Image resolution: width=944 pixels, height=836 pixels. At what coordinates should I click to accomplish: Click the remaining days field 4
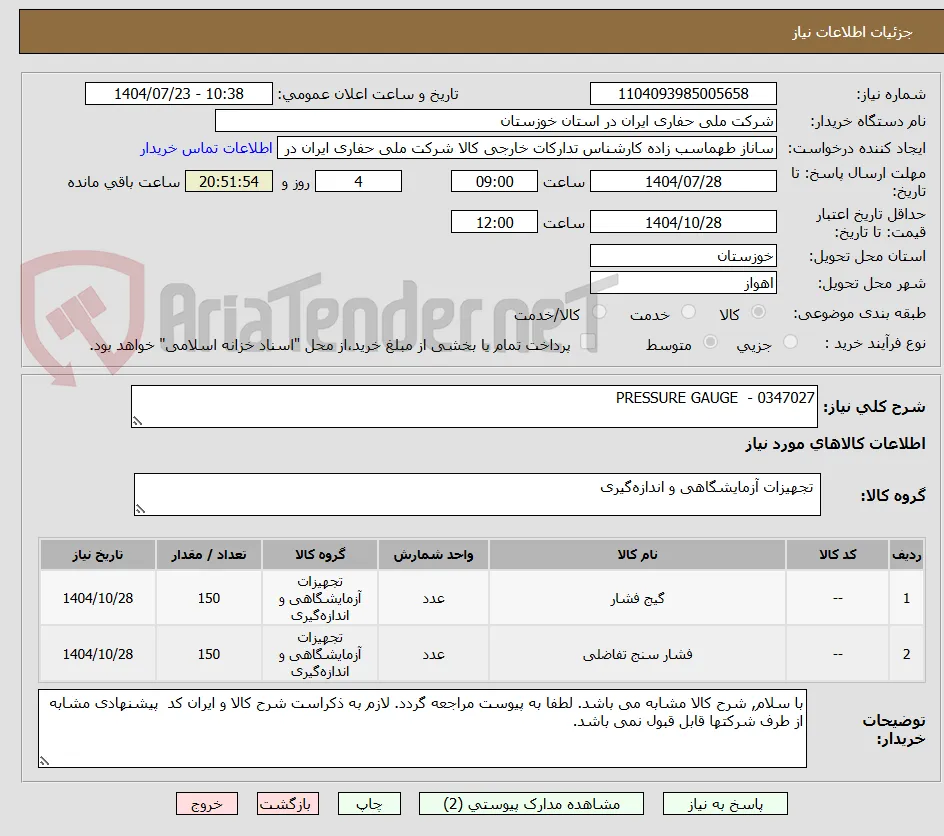[x=358, y=181]
